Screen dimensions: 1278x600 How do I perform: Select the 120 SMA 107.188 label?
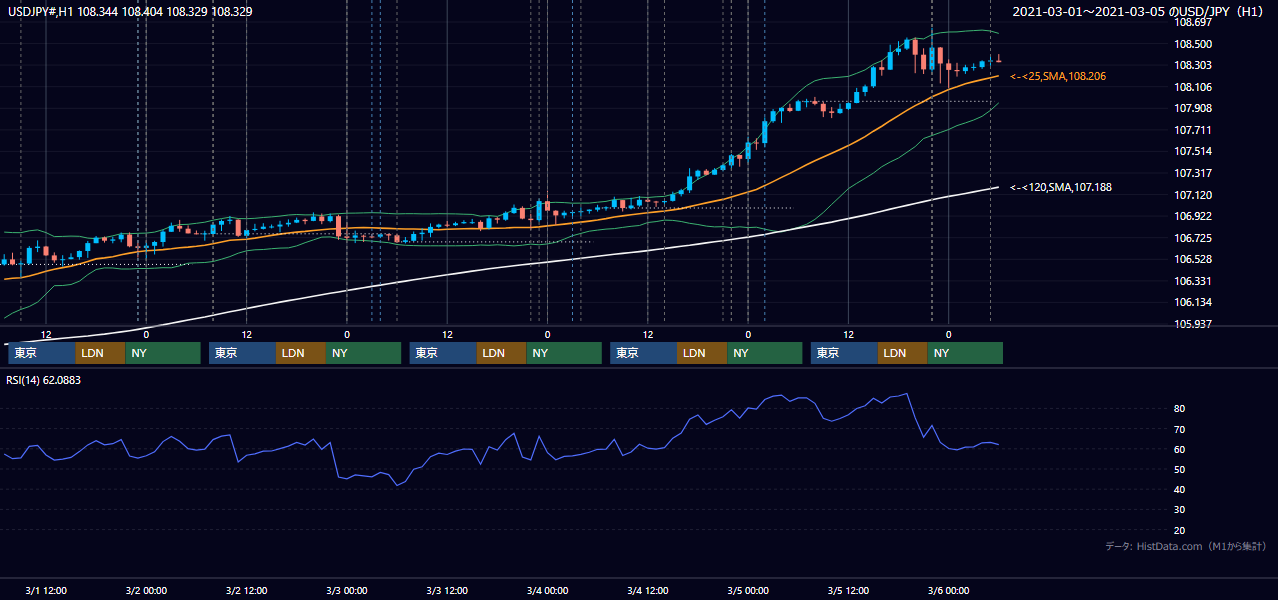[1061, 187]
